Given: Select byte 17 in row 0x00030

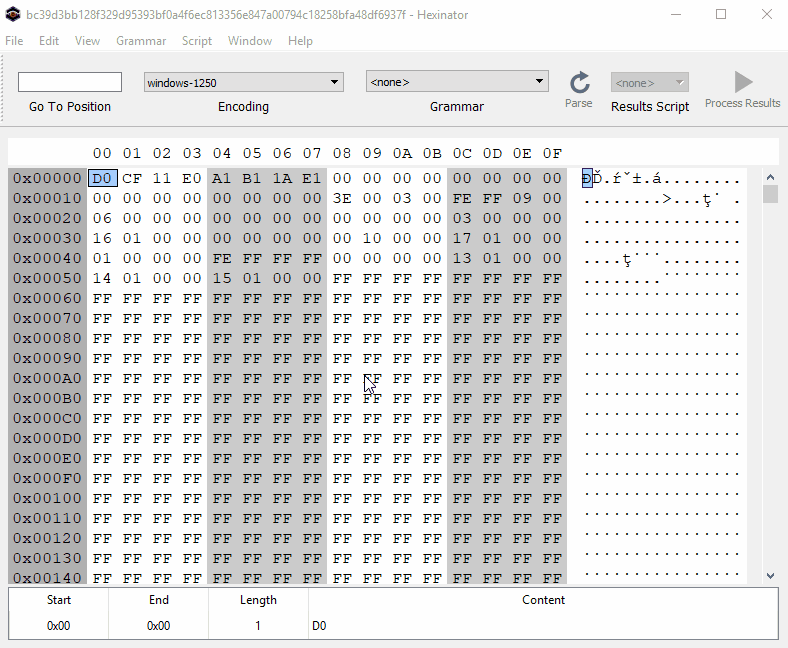Looking at the screenshot, I should click(462, 238).
